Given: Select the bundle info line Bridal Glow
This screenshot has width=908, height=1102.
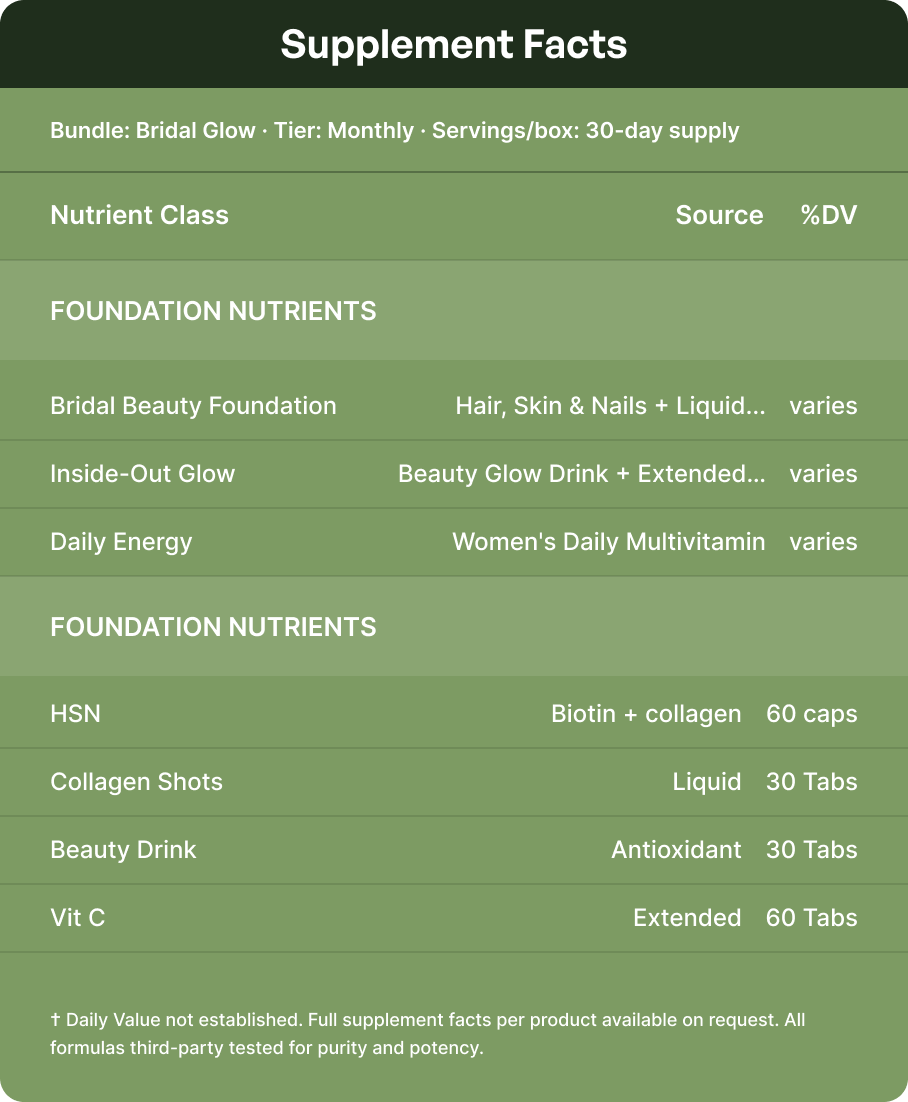Looking at the screenshot, I should (x=394, y=131).
